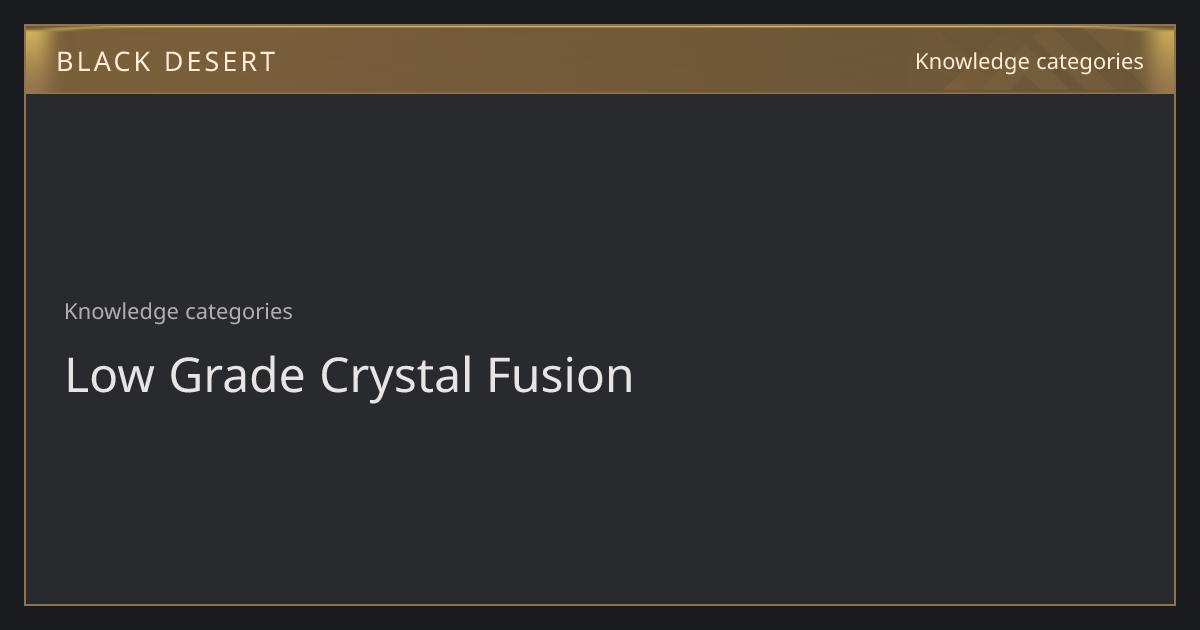Screen dimensions: 1200x630
Task: Click the gold border line at the panel bottom
Action: click(x=600, y=604)
